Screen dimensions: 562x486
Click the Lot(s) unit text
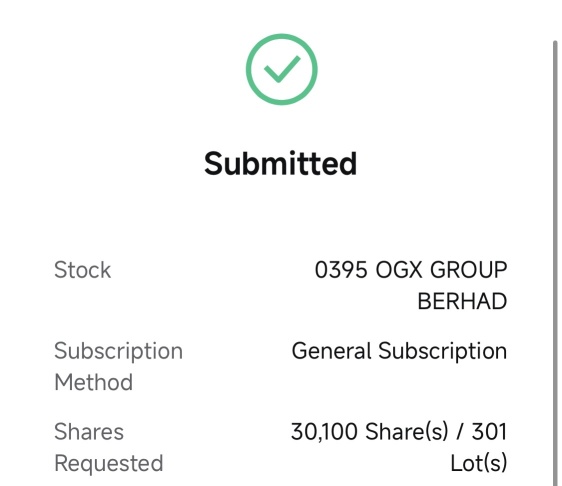click(479, 463)
